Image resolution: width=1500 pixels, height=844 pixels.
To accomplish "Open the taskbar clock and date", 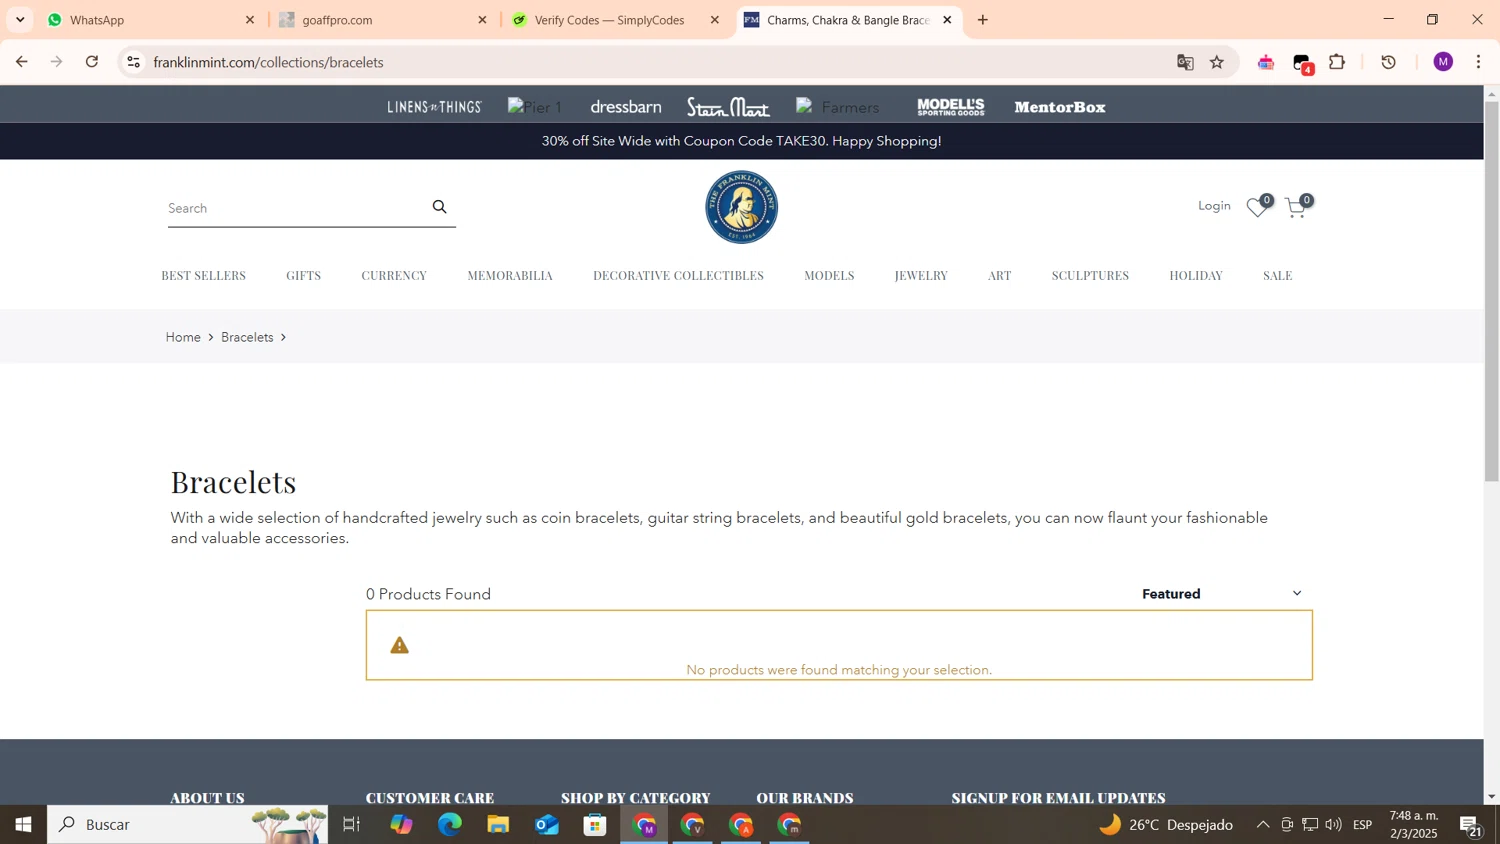I will click(x=1414, y=825).
